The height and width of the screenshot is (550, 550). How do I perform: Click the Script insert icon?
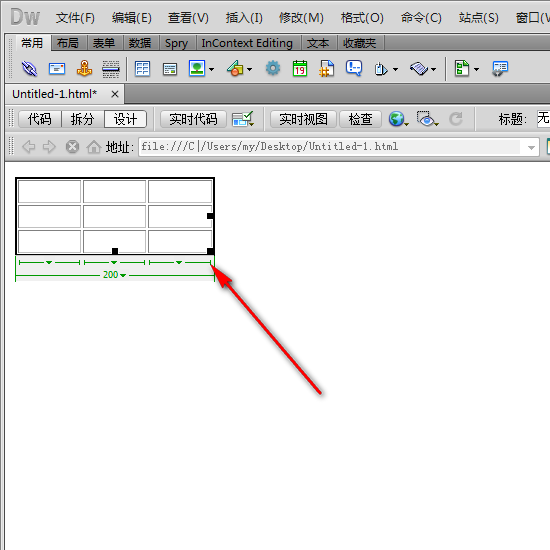tap(419, 69)
